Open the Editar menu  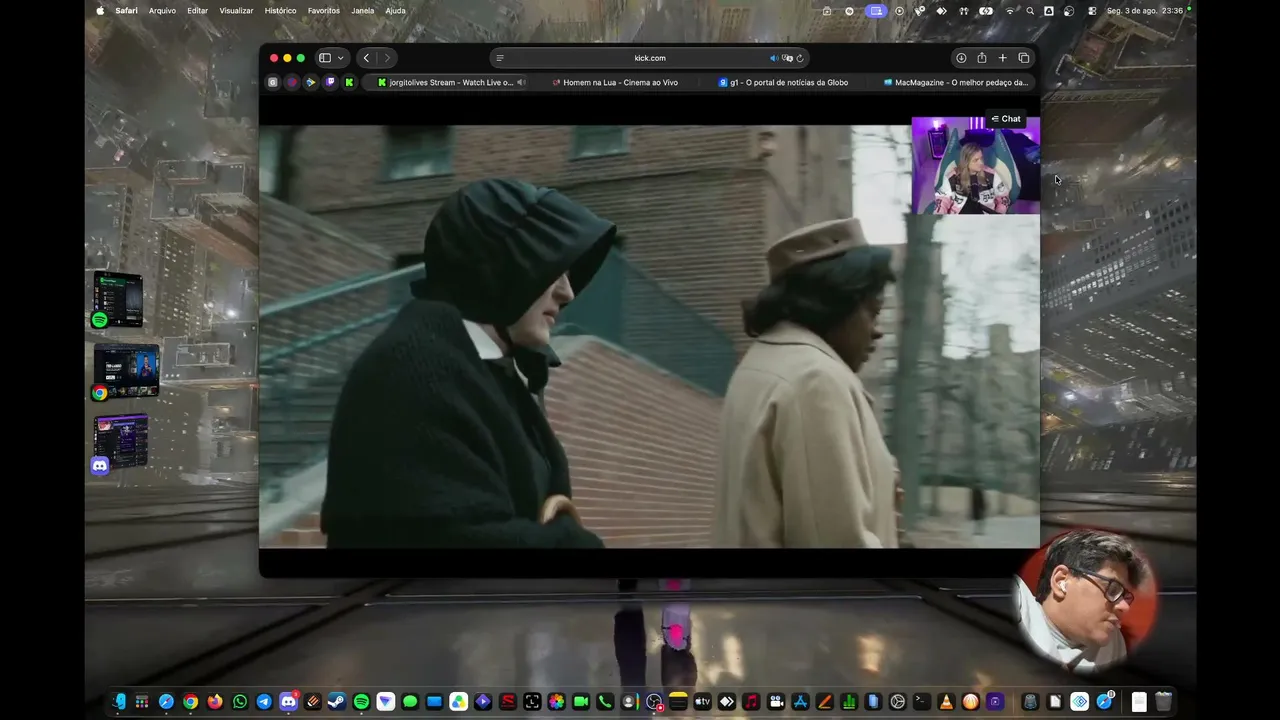coord(198,11)
